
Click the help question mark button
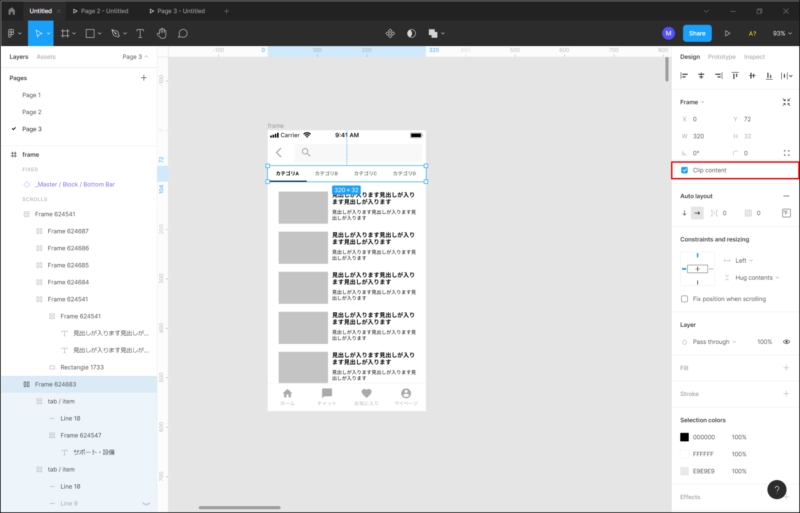coord(777,489)
